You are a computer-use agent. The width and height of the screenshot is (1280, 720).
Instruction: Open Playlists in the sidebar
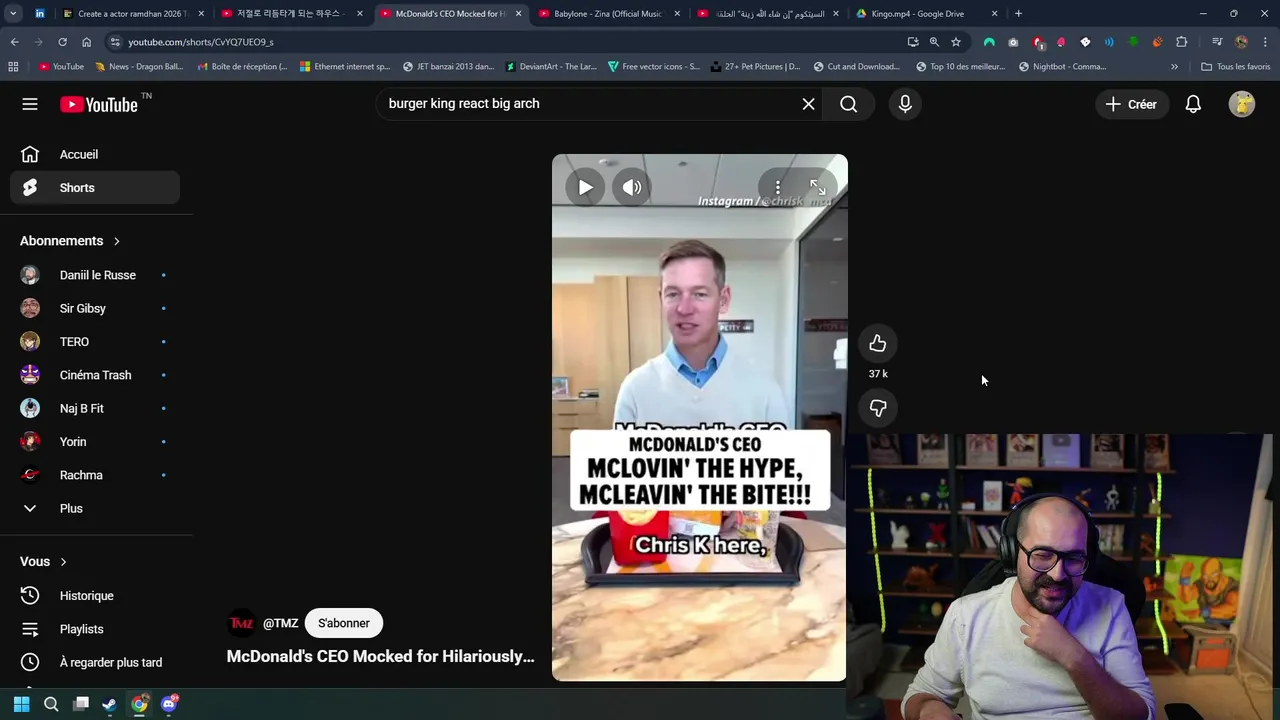95,629
